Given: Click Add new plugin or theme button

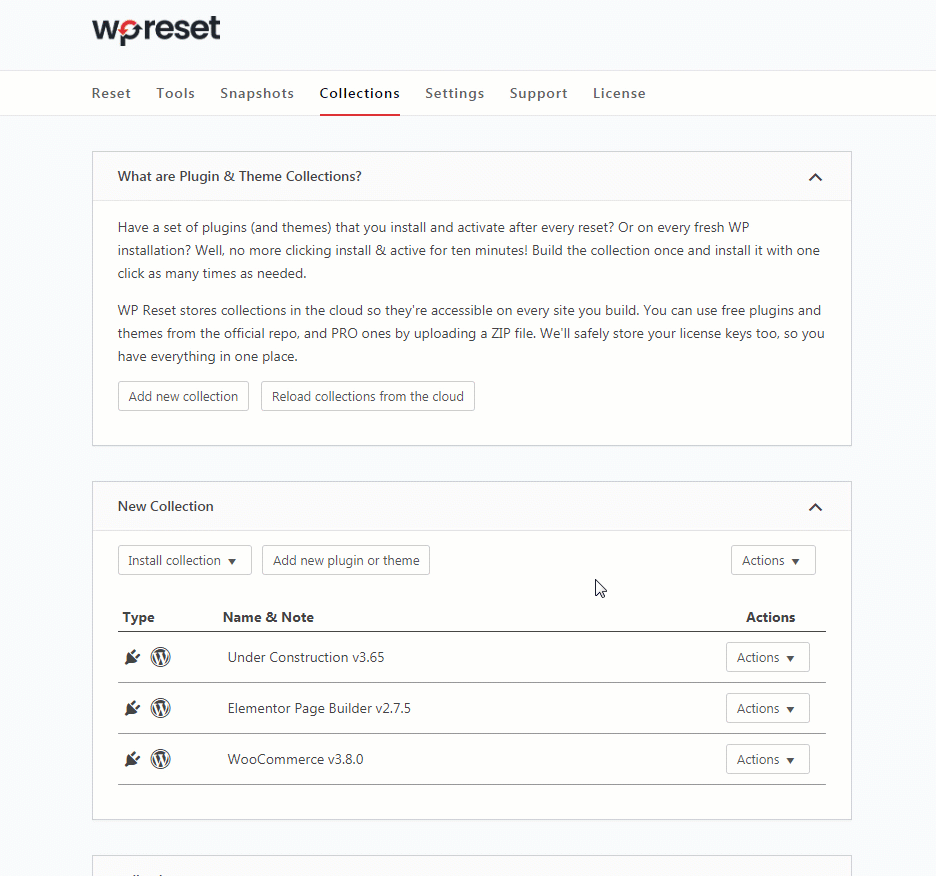Looking at the screenshot, I should (x=346, y=560).
